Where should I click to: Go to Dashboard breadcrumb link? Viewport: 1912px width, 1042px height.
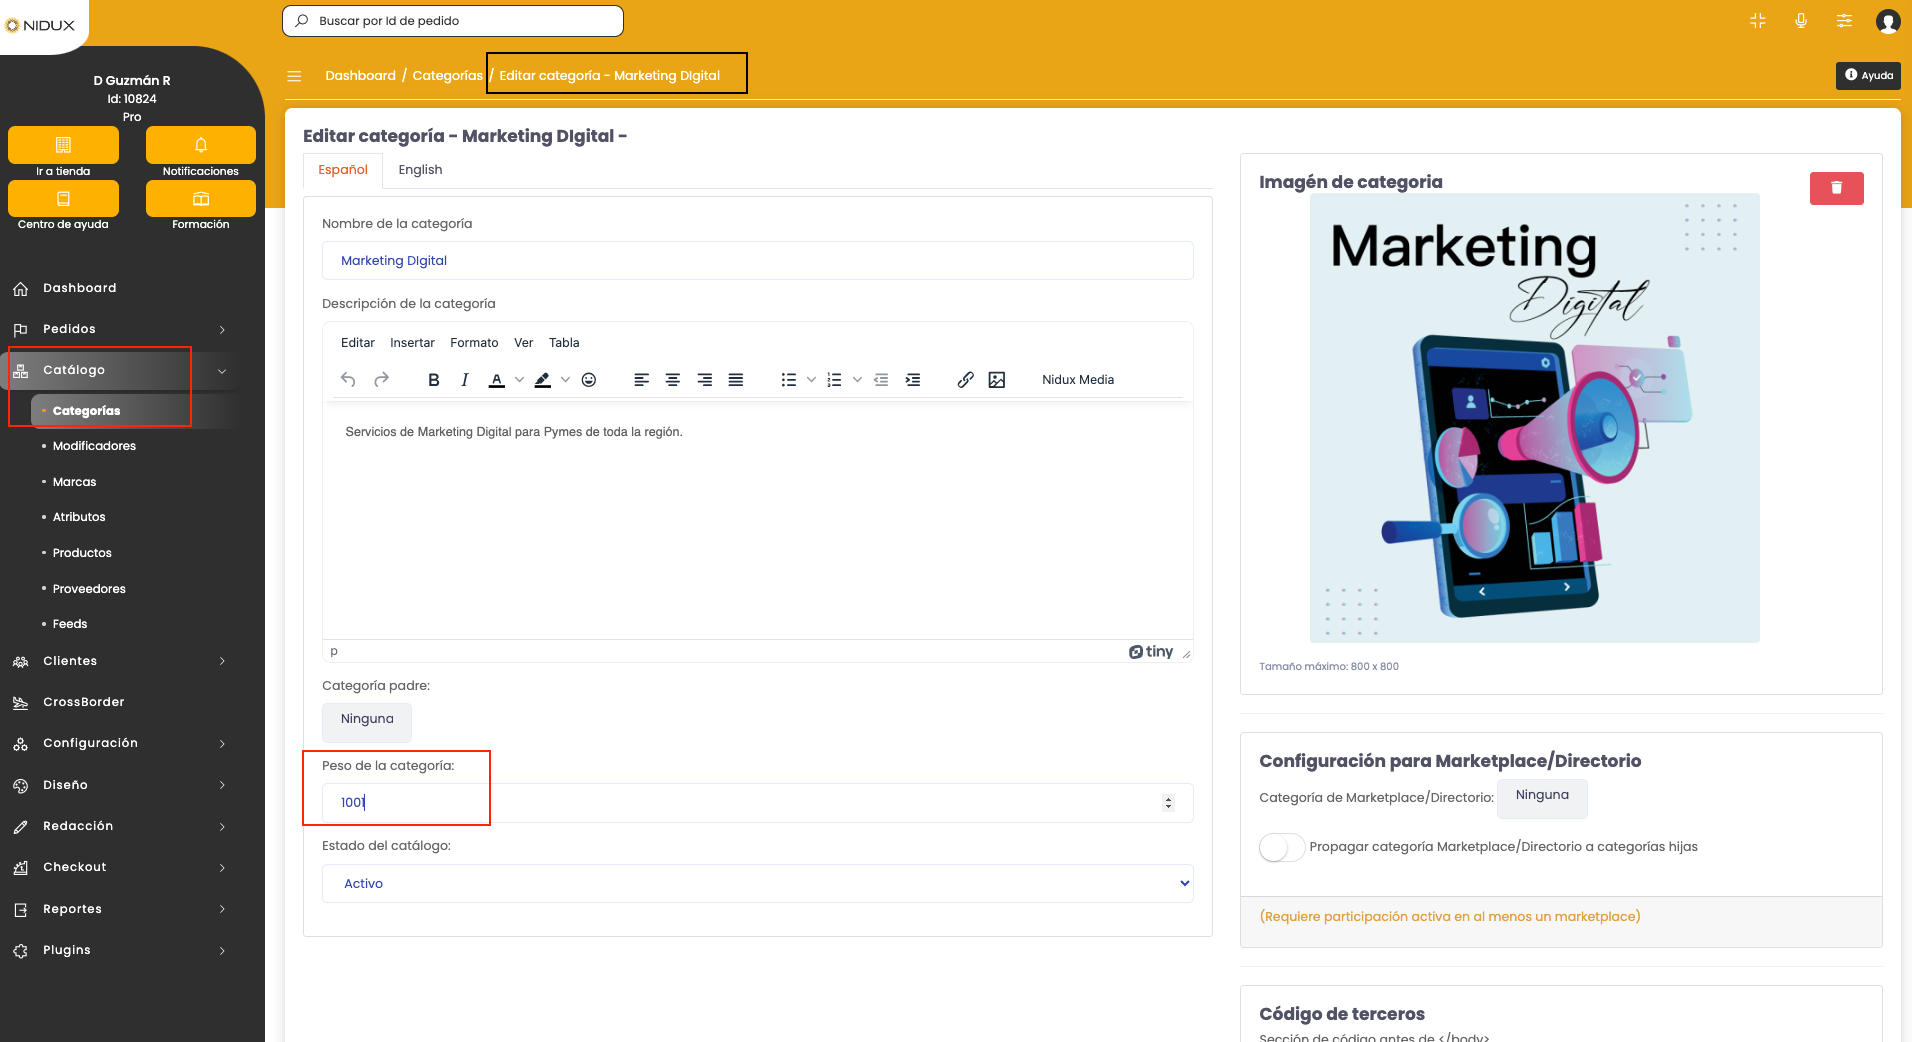pyautogui.click(x=360, y=76)
